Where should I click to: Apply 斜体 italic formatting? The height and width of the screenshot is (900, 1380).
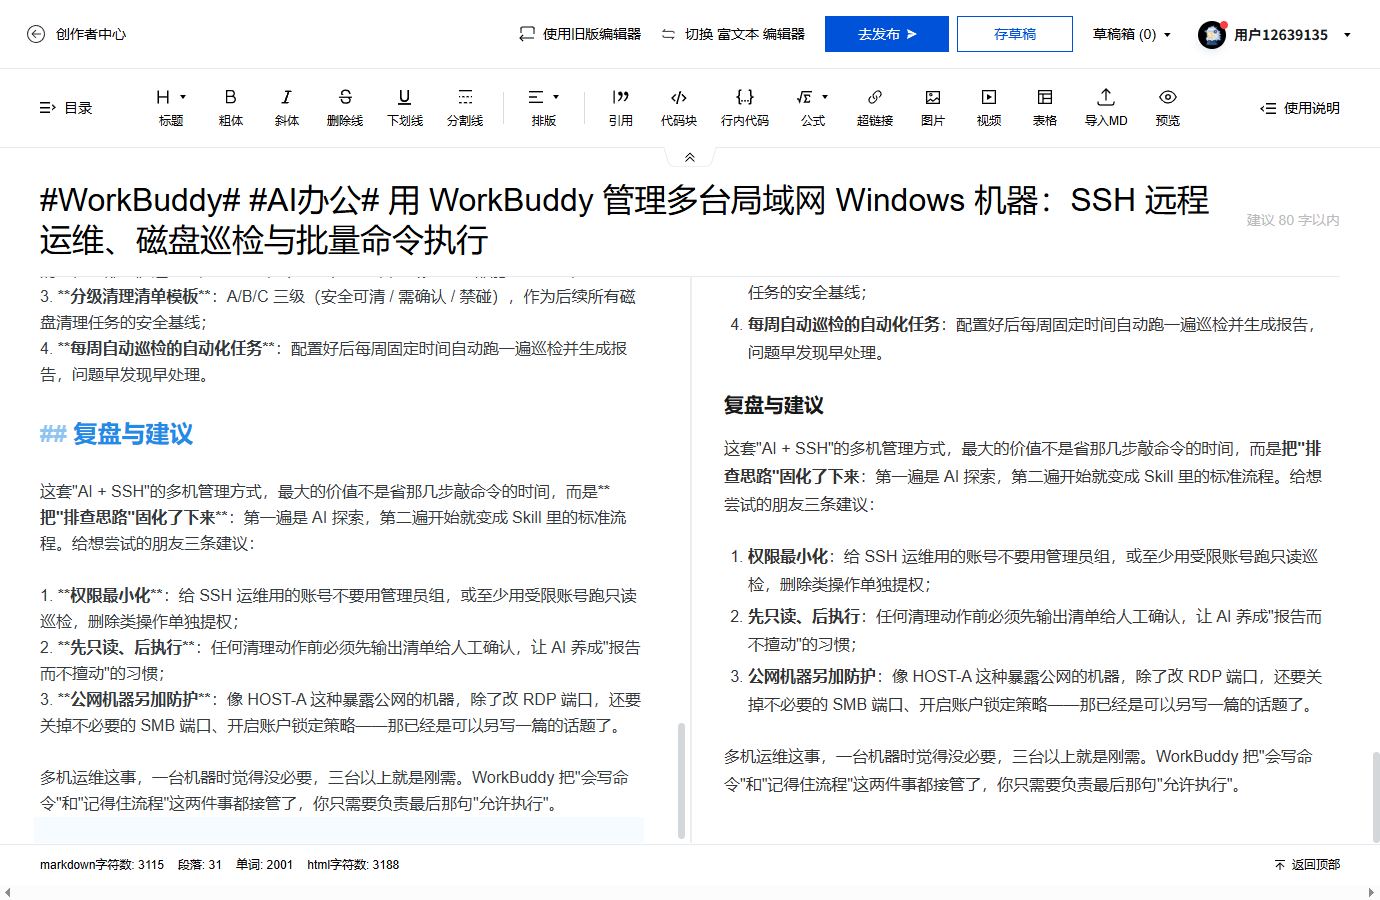point(287,107)
